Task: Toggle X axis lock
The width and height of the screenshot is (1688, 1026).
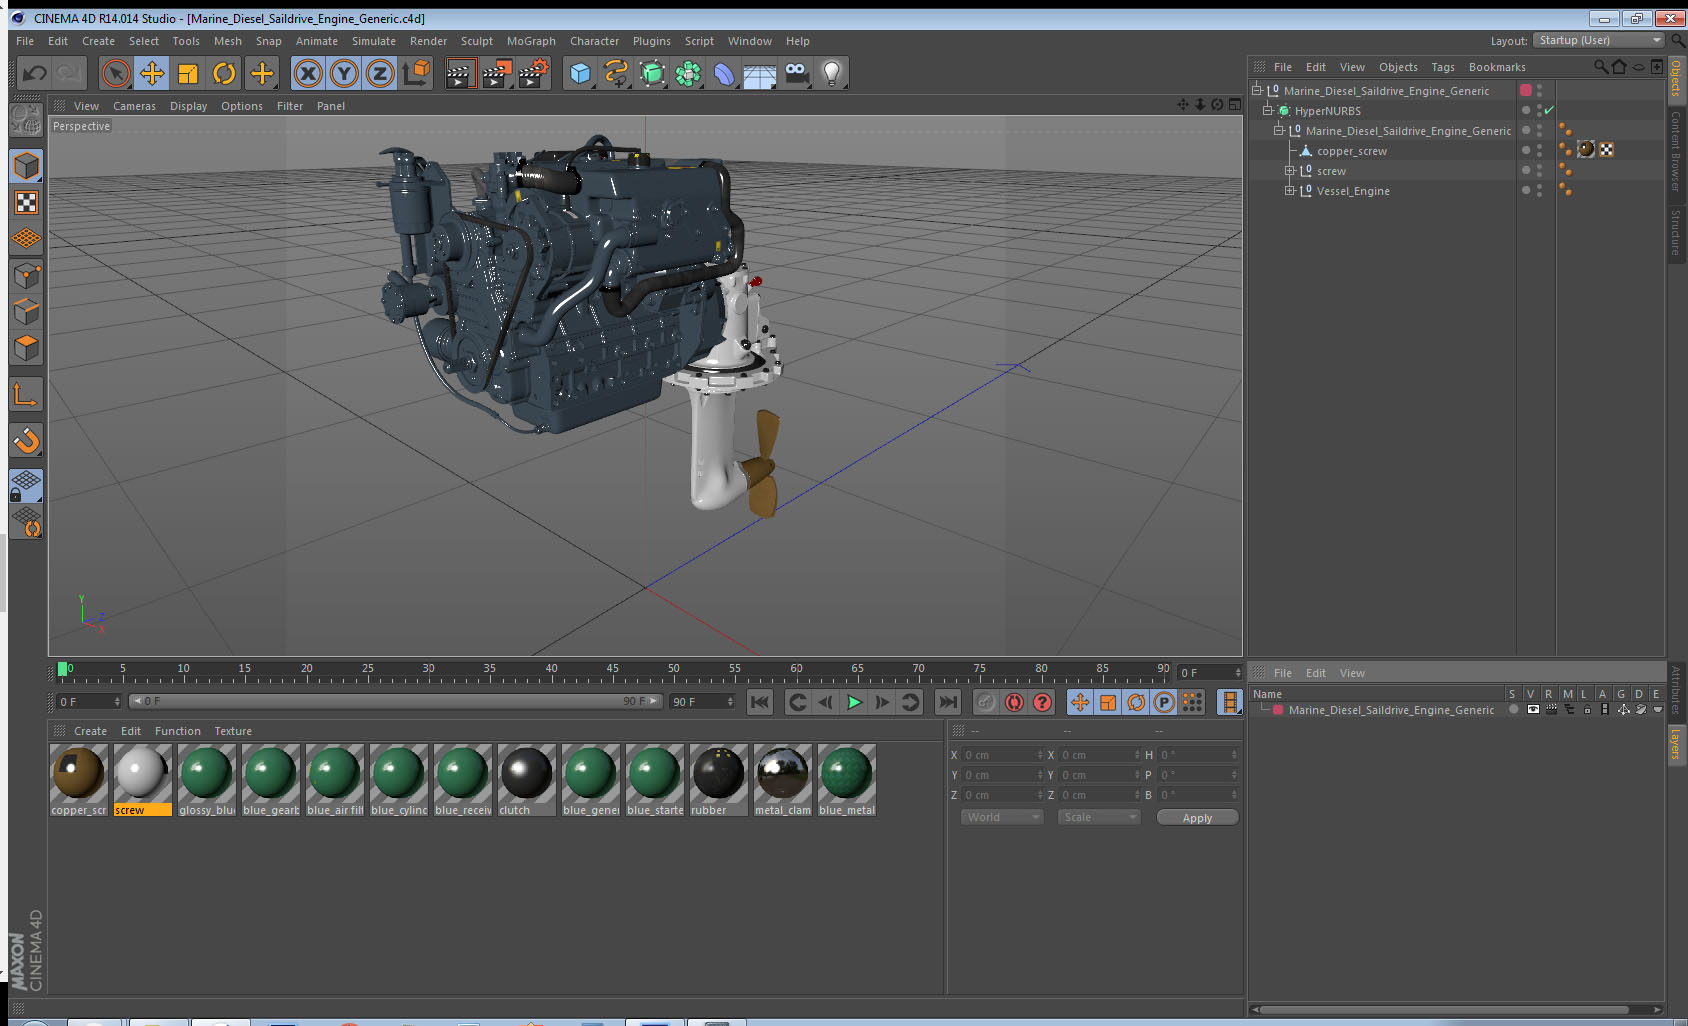Action: pos(308,73)
